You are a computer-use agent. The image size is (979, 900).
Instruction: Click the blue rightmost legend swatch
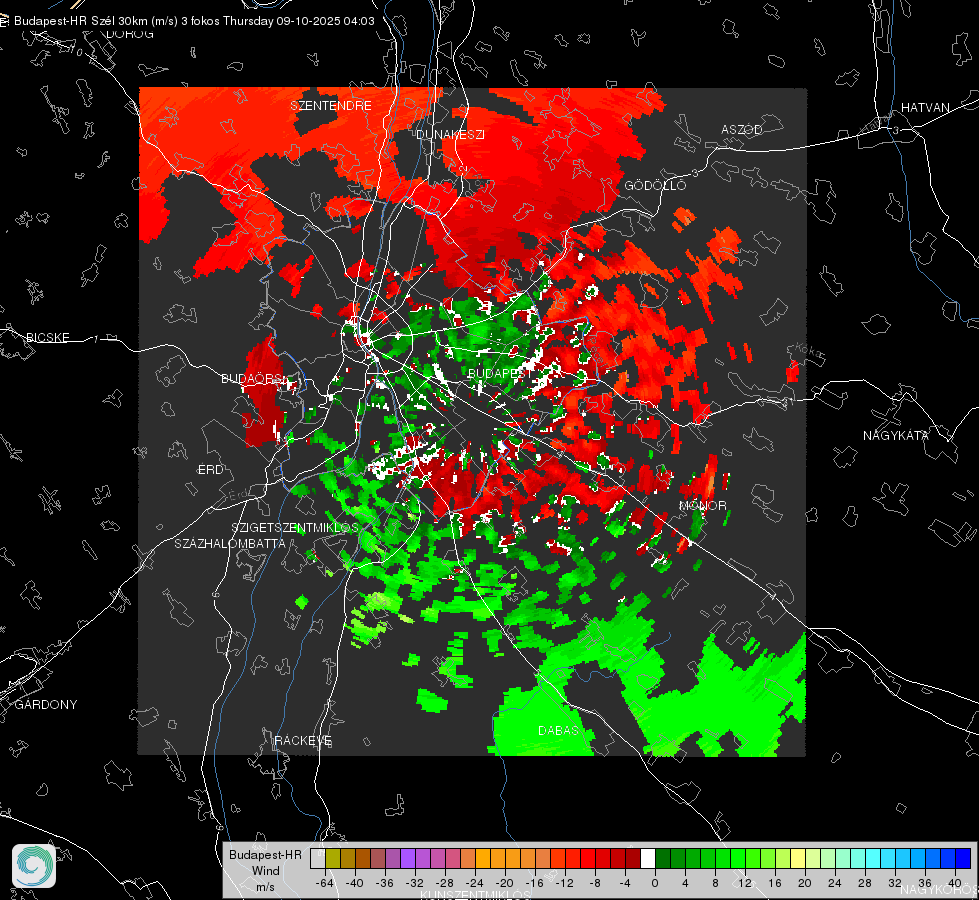[963, 858]
